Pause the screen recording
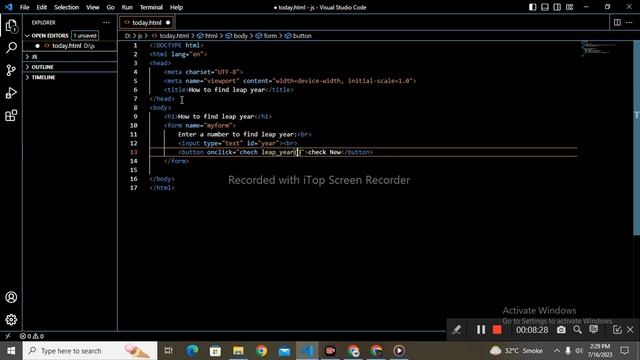Viewport: 640px width, 360px height. (x=481, y=330)
